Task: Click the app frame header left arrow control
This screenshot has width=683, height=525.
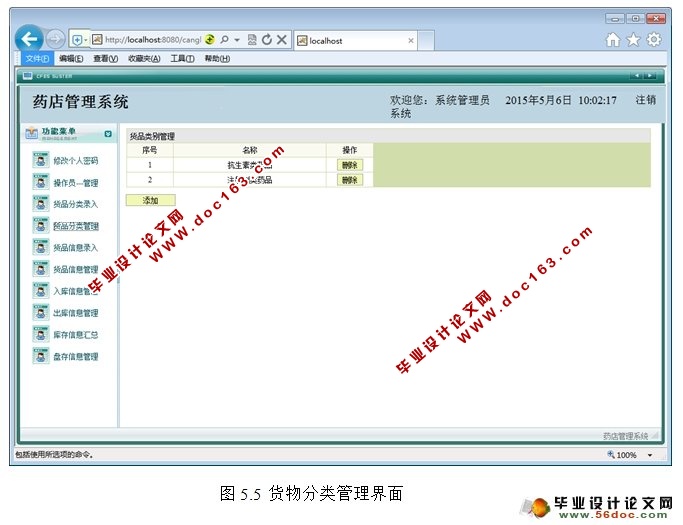Action: tap(636, 76)
